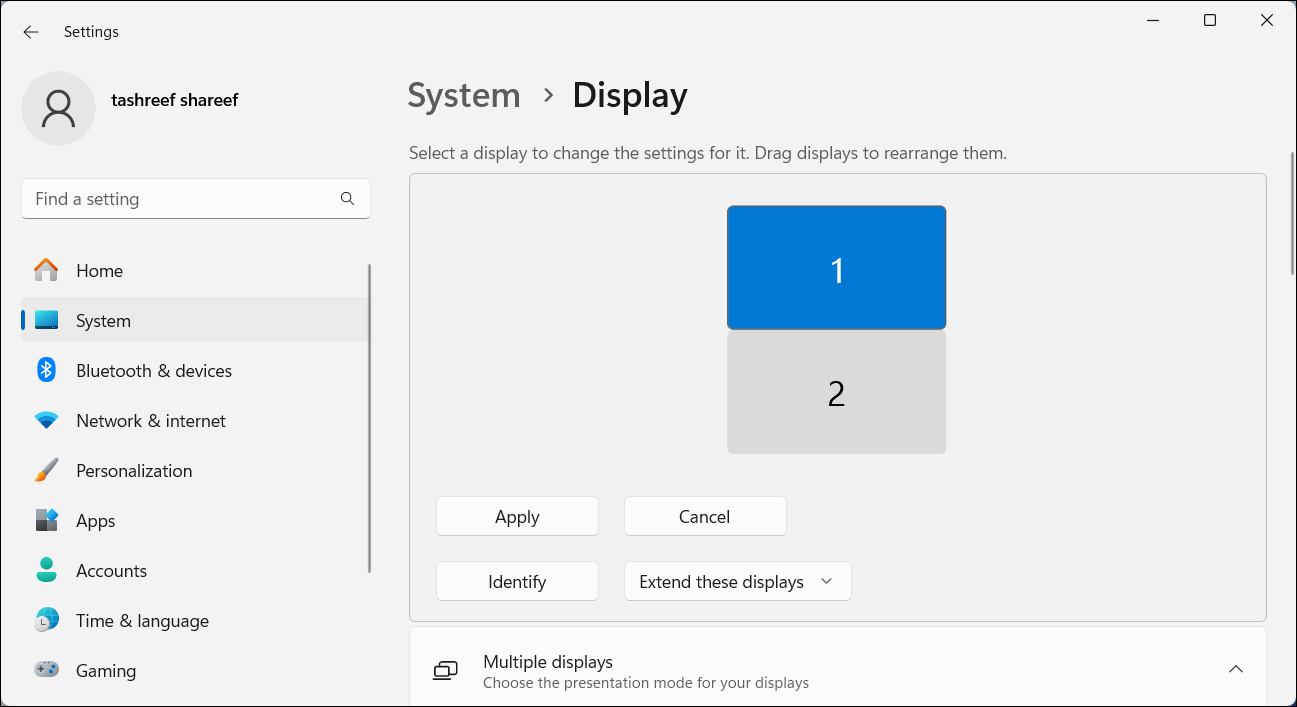Open Personalization settings via the brush icon
The width and height of the screenshot is (1297, 707).
46,470
